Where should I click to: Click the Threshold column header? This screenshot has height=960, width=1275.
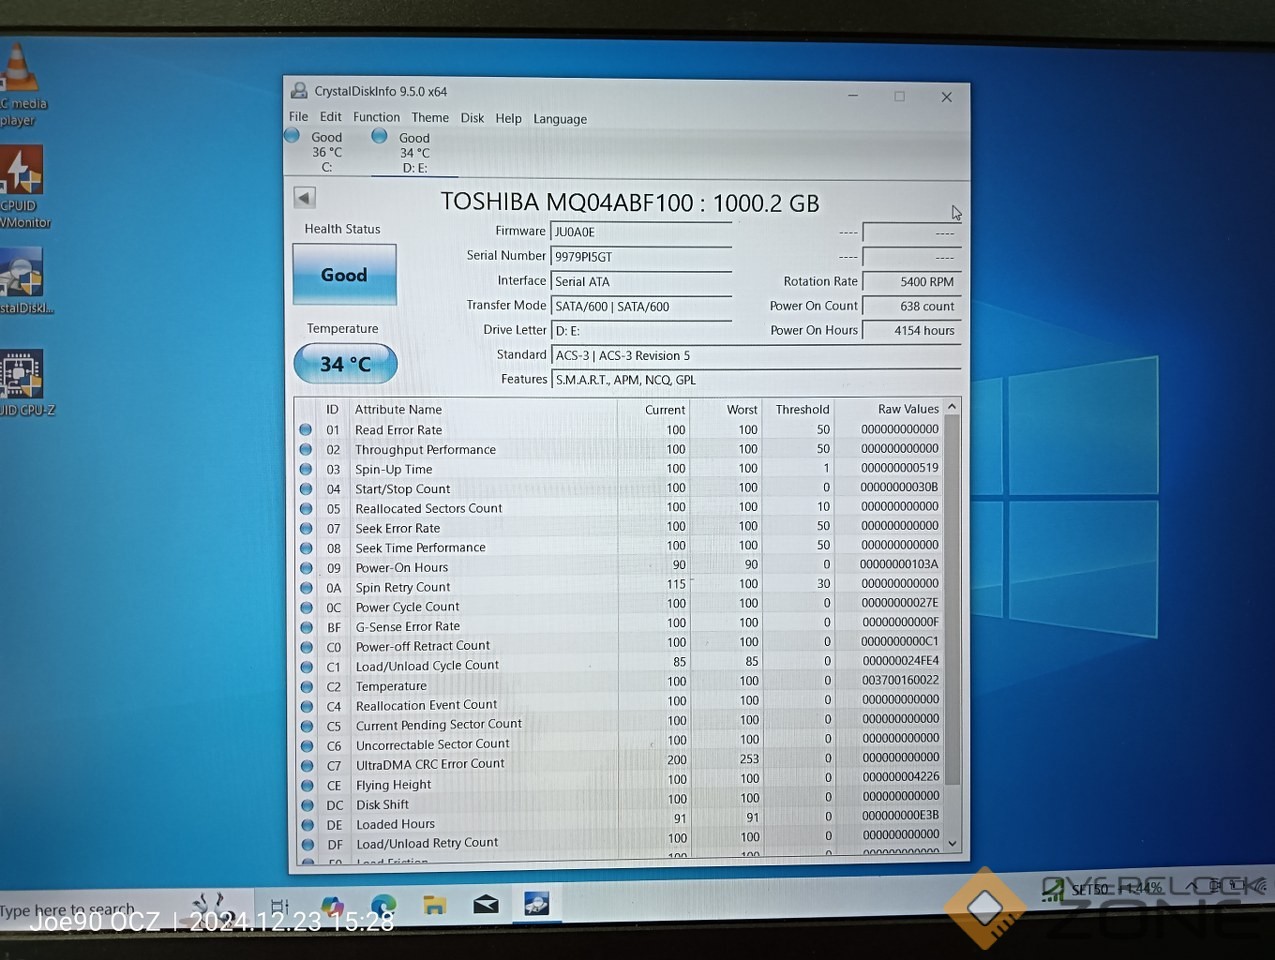coord(802,410)
